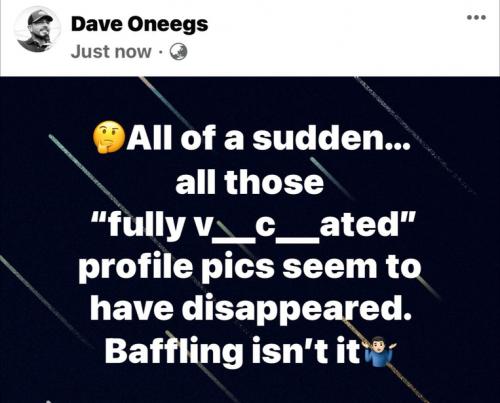Click the word "sudden..." in the post
500x403 pixels.
pyautogui.click(x=330, y=137)
